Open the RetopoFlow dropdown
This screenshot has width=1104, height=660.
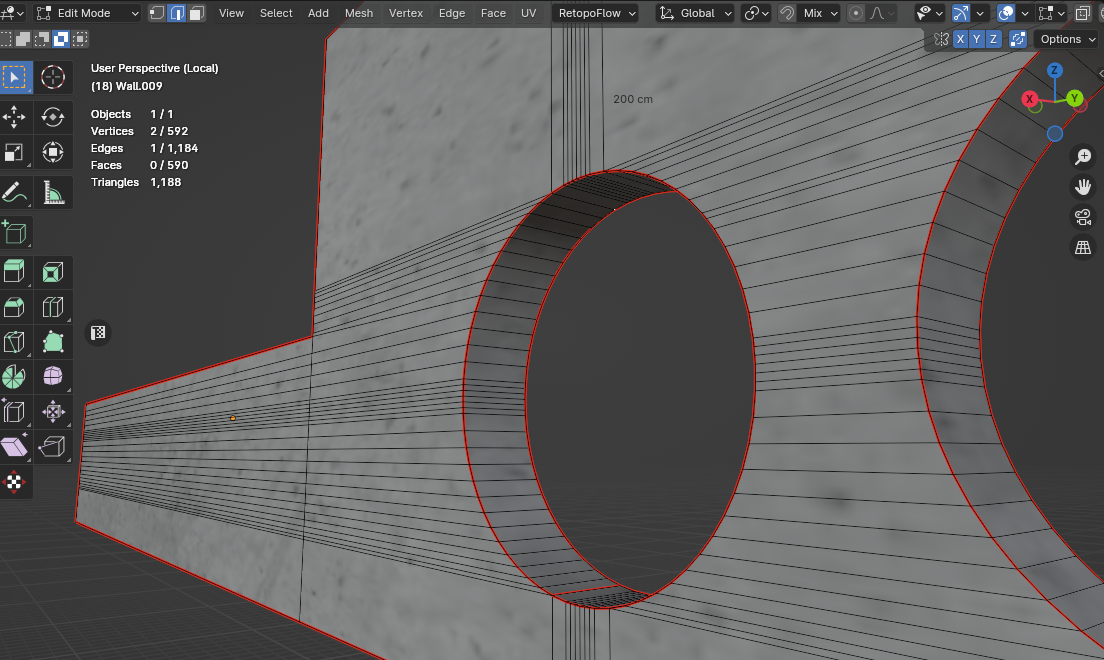coord(596,13)
